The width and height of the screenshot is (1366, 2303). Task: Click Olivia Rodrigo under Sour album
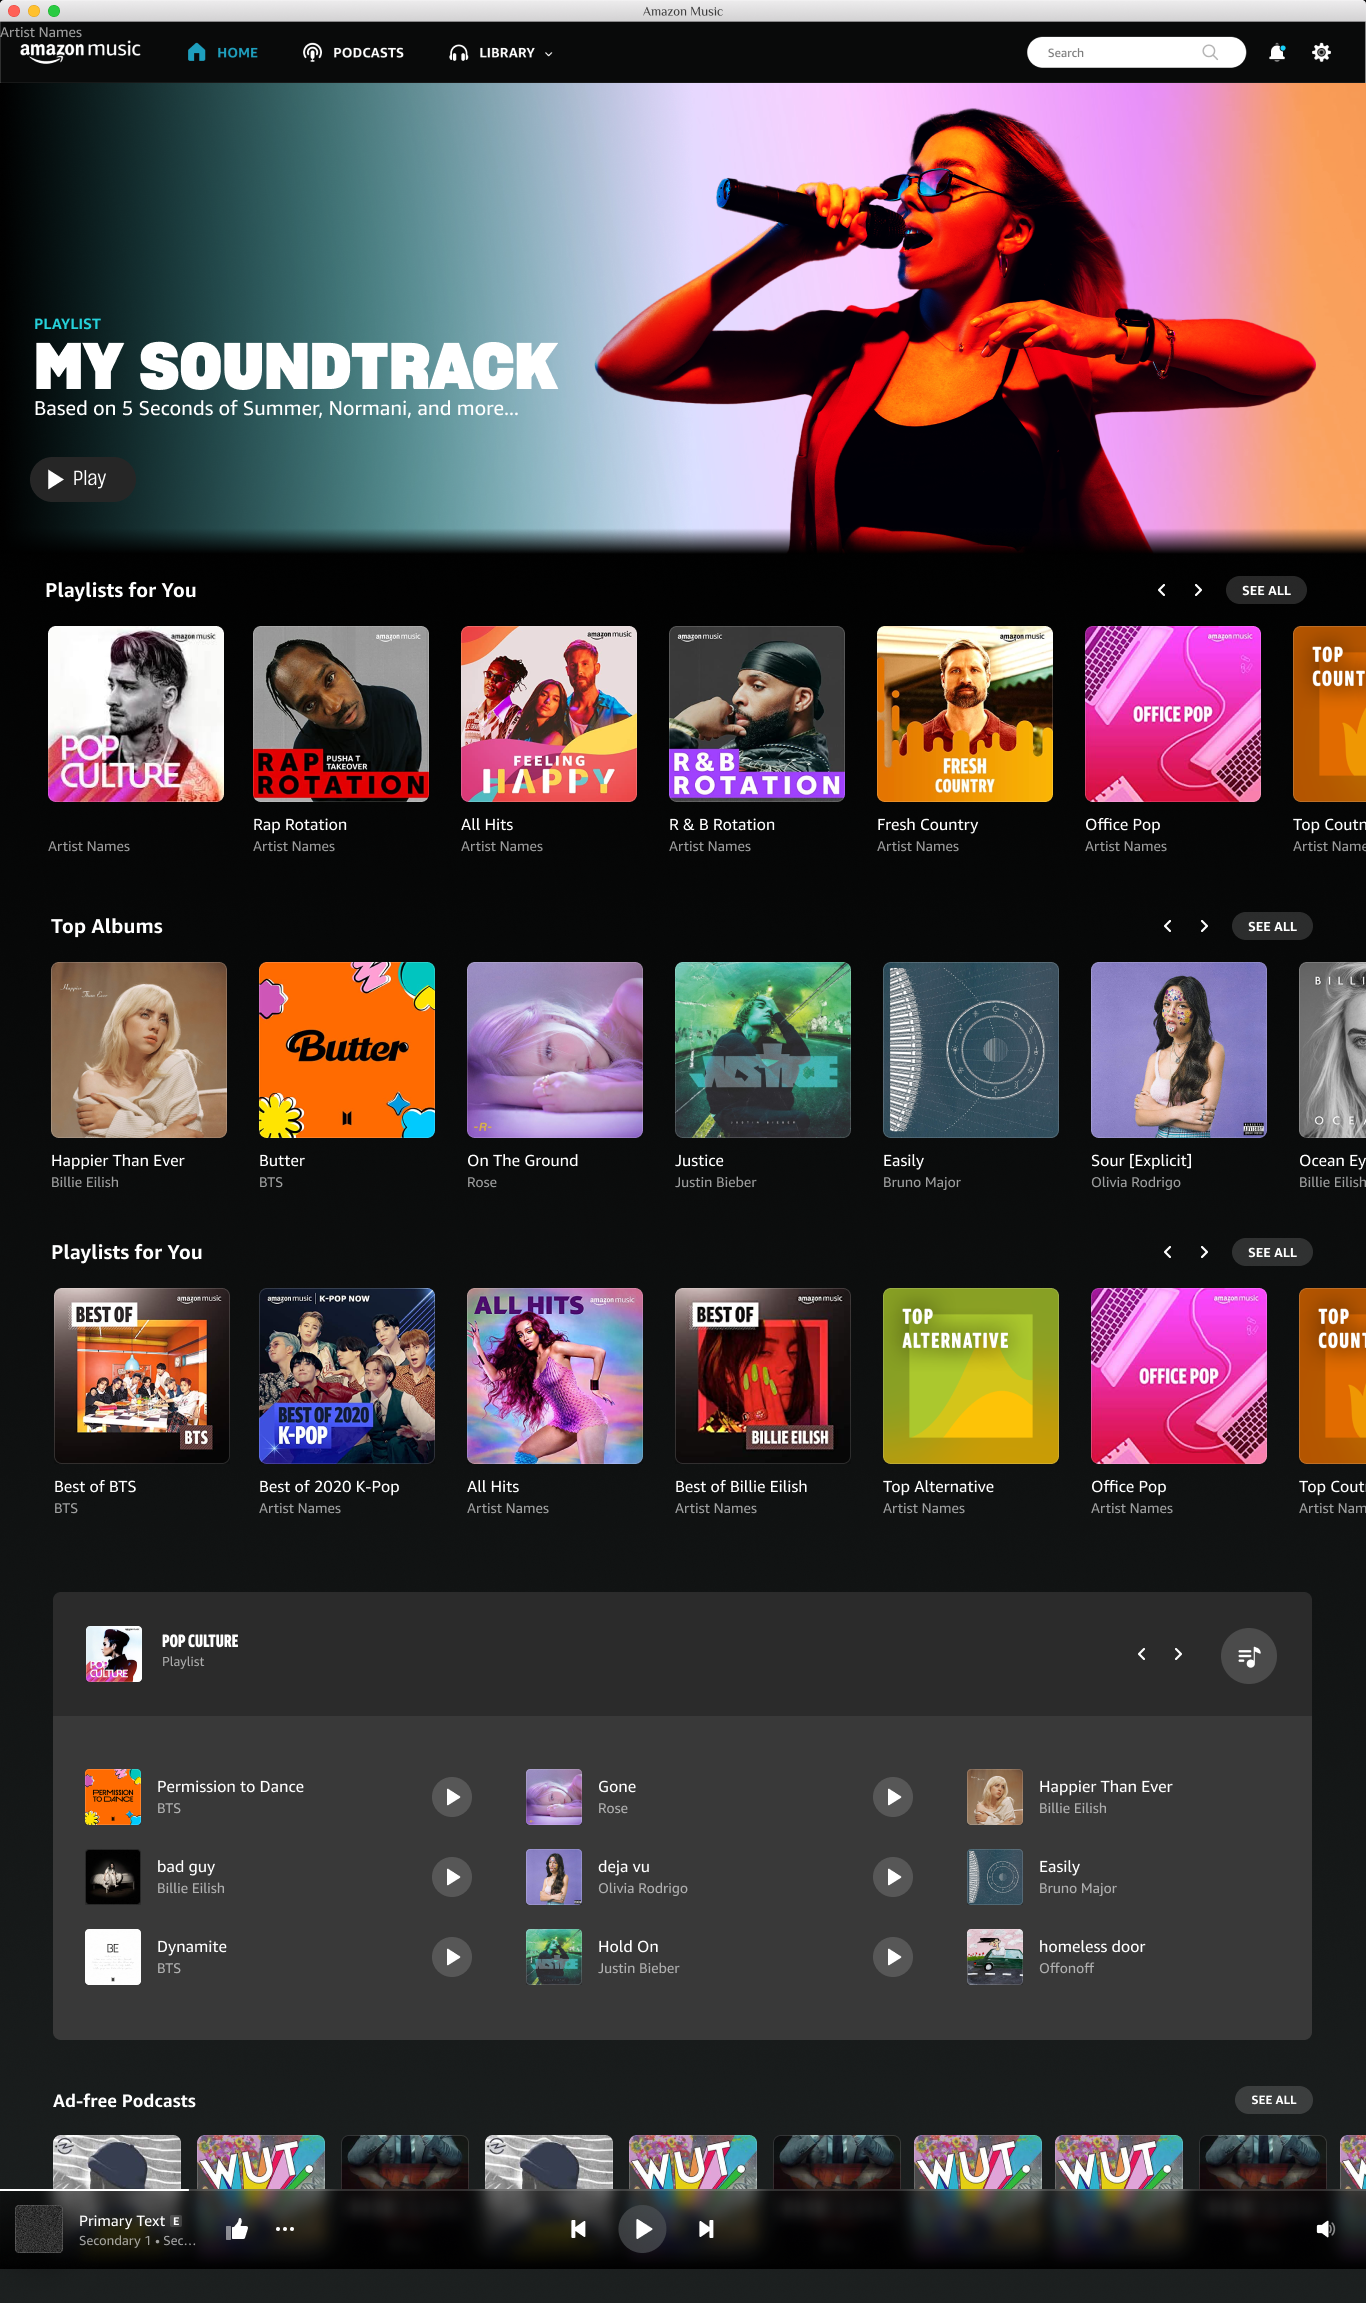(1136, 1182)
